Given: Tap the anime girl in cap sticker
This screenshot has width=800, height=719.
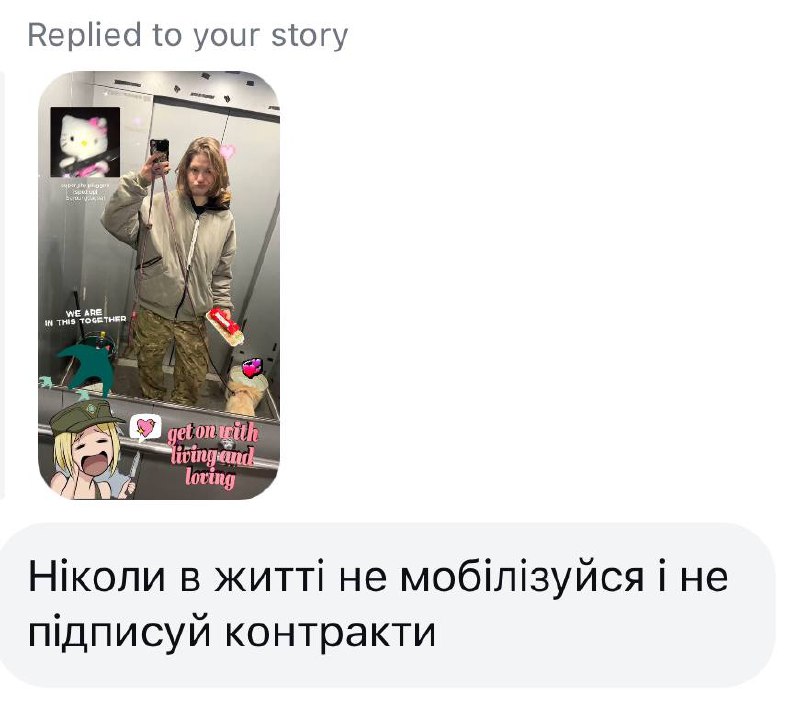Looking at the screenshot, I should pos(92,449).
